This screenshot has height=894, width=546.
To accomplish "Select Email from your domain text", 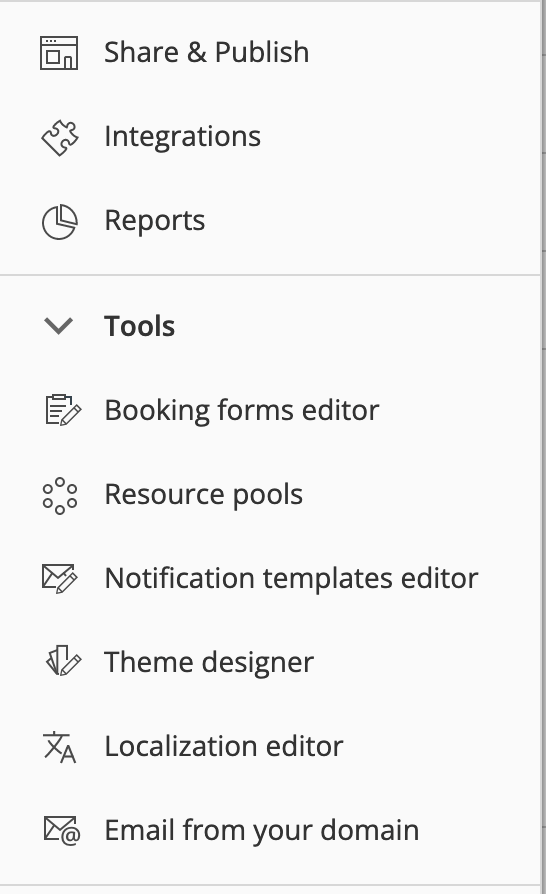I will click(262, 830).
